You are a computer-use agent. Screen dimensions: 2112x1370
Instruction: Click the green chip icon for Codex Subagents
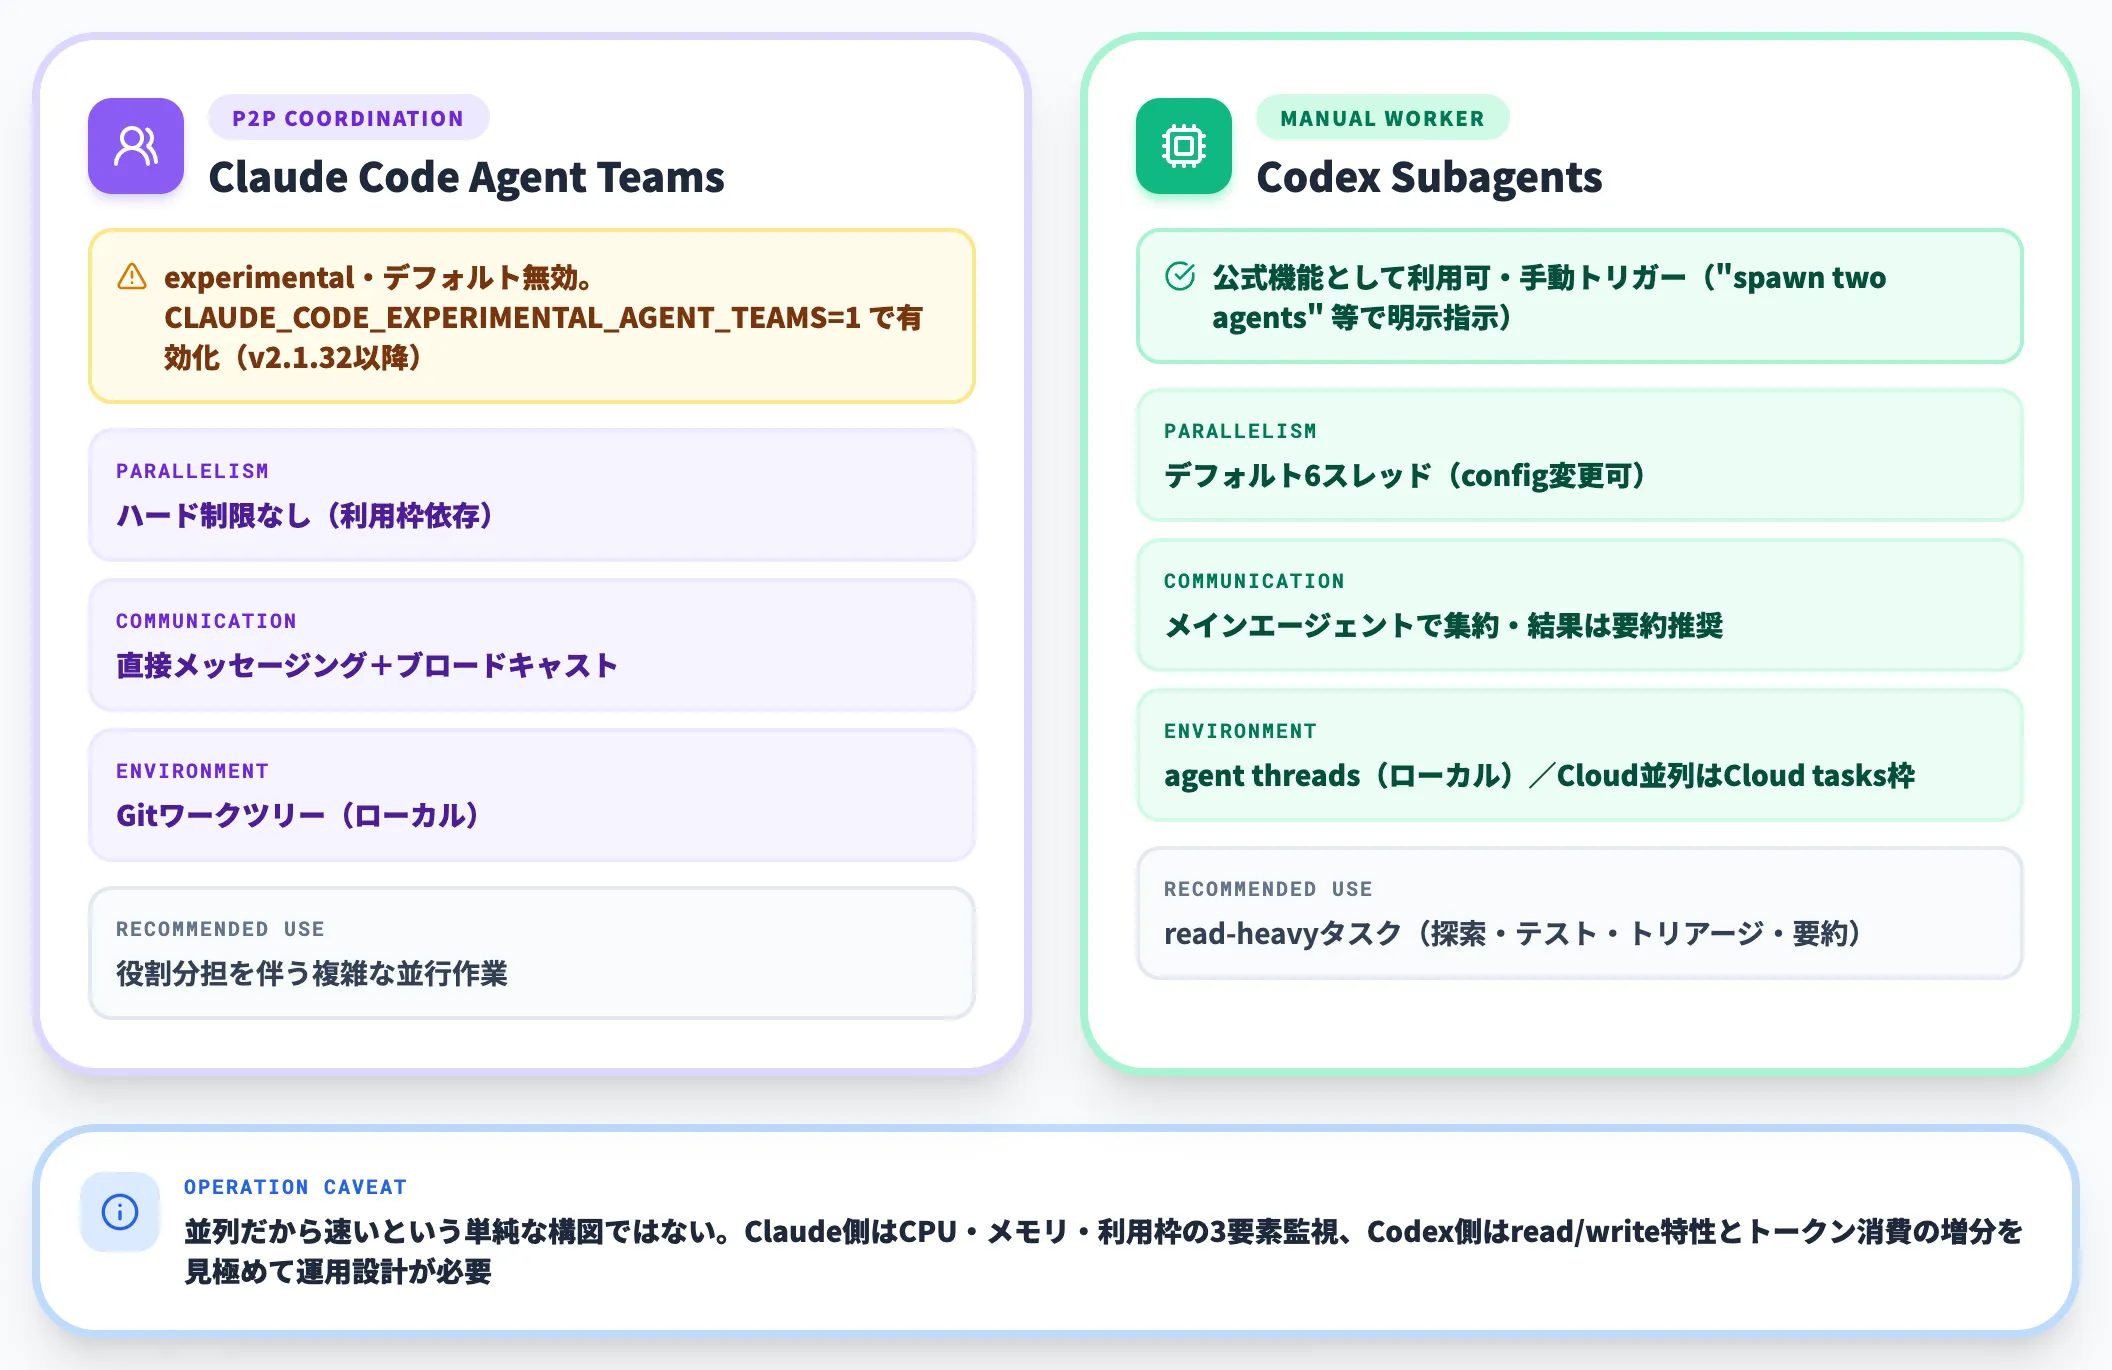tap(1184, 146)
